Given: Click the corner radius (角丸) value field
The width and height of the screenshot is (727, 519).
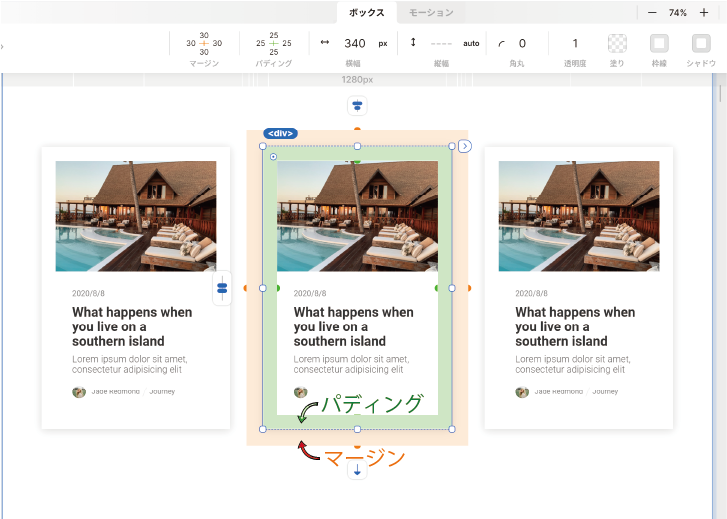Looking at the screenshot, I should (x=522, y=44).
